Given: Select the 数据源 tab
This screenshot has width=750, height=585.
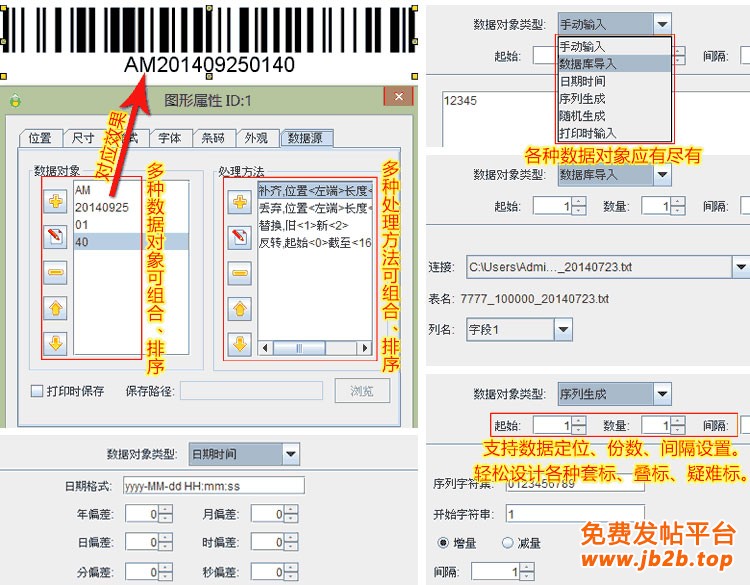Looking at the screenshot, I should click(x=307, y=138).
